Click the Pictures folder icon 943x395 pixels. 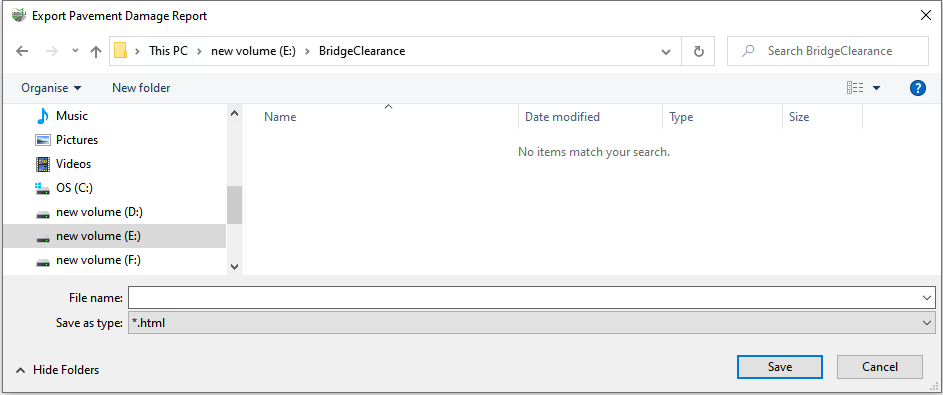pos(43,139)
